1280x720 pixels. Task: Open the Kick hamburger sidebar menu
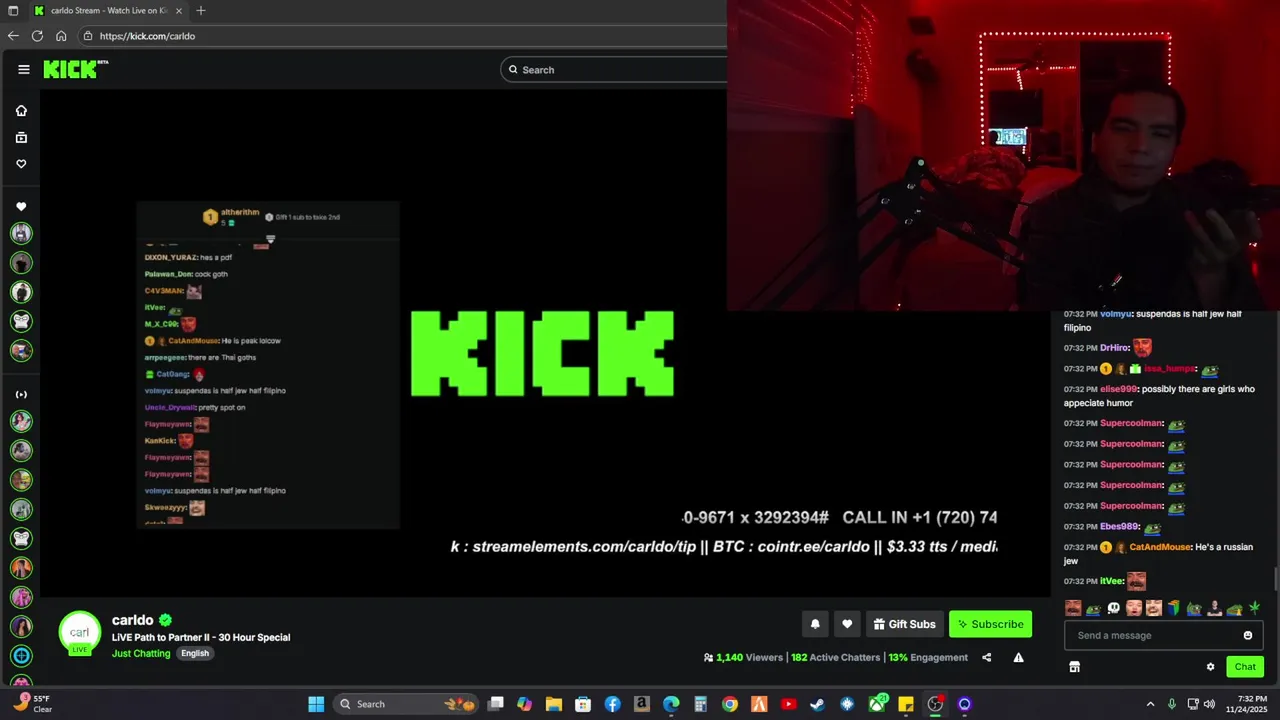coord(24,69)
